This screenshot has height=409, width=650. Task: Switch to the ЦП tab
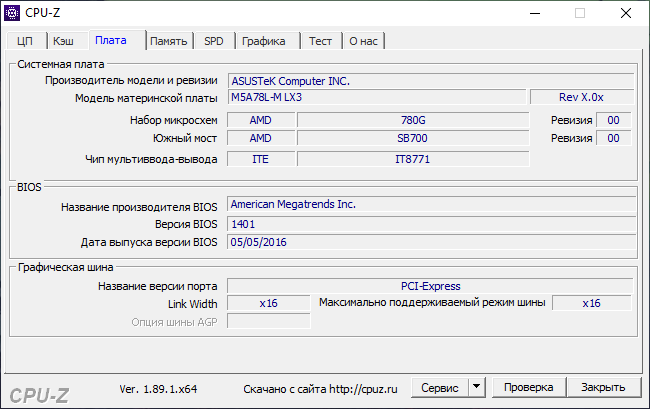[26, 41]
